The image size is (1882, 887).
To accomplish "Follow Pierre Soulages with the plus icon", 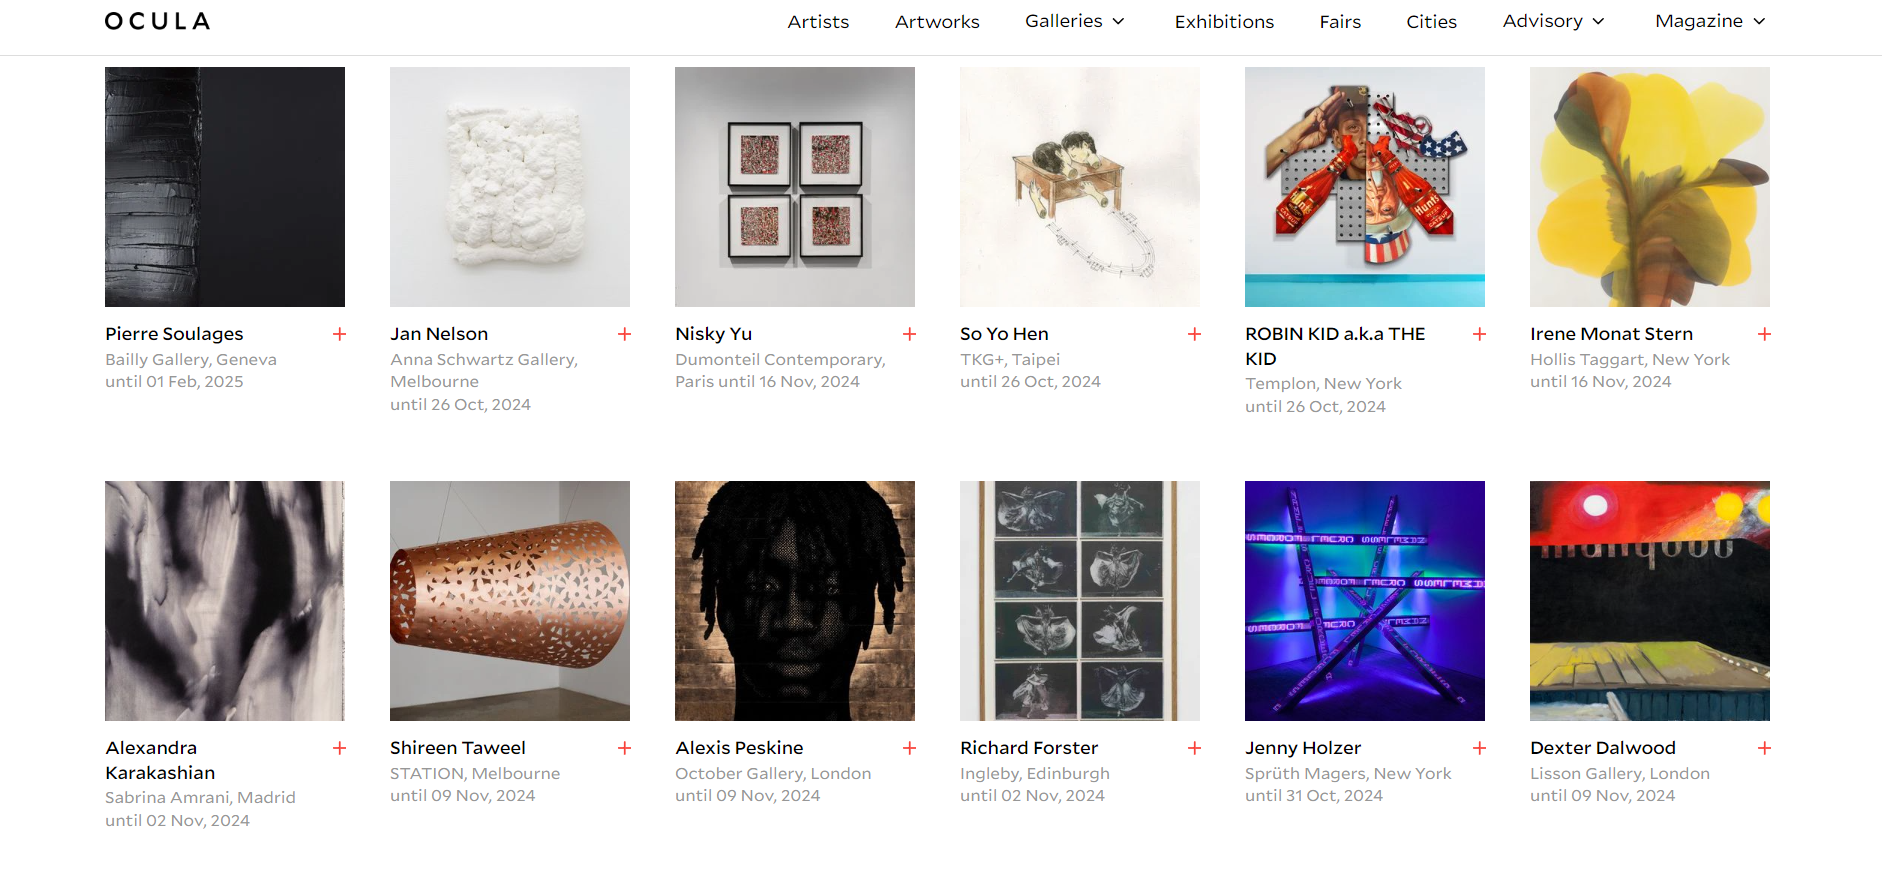I will (339, 334).
